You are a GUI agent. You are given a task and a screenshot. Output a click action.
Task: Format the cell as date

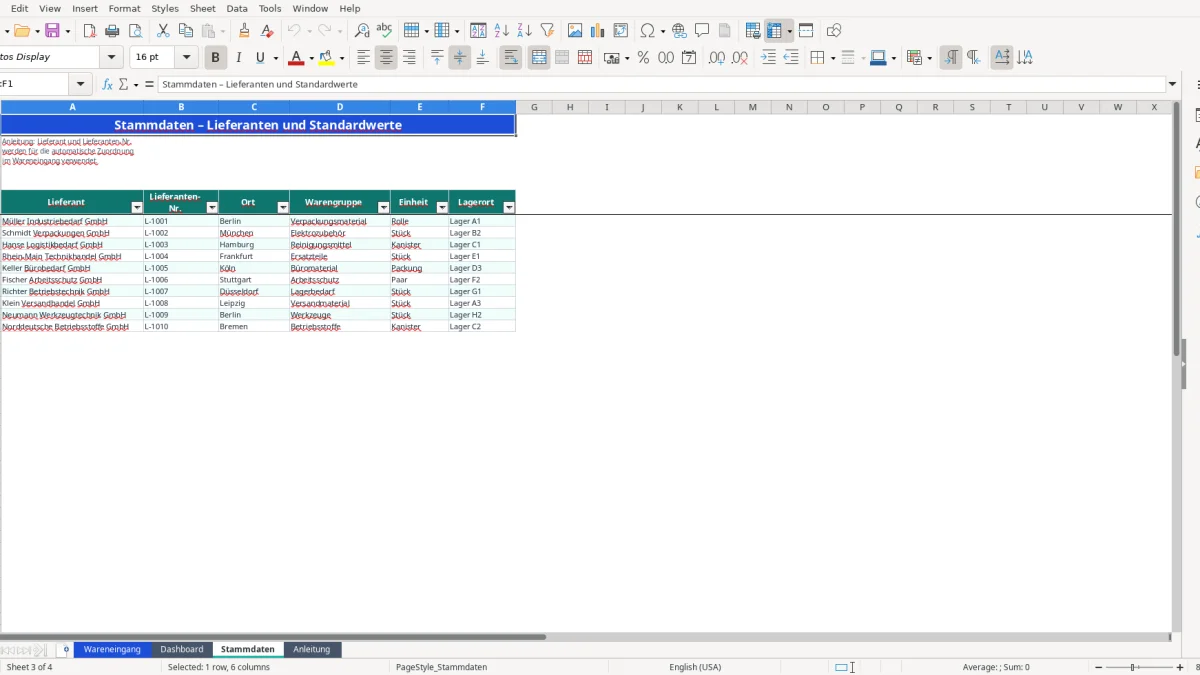coord(689,58)
